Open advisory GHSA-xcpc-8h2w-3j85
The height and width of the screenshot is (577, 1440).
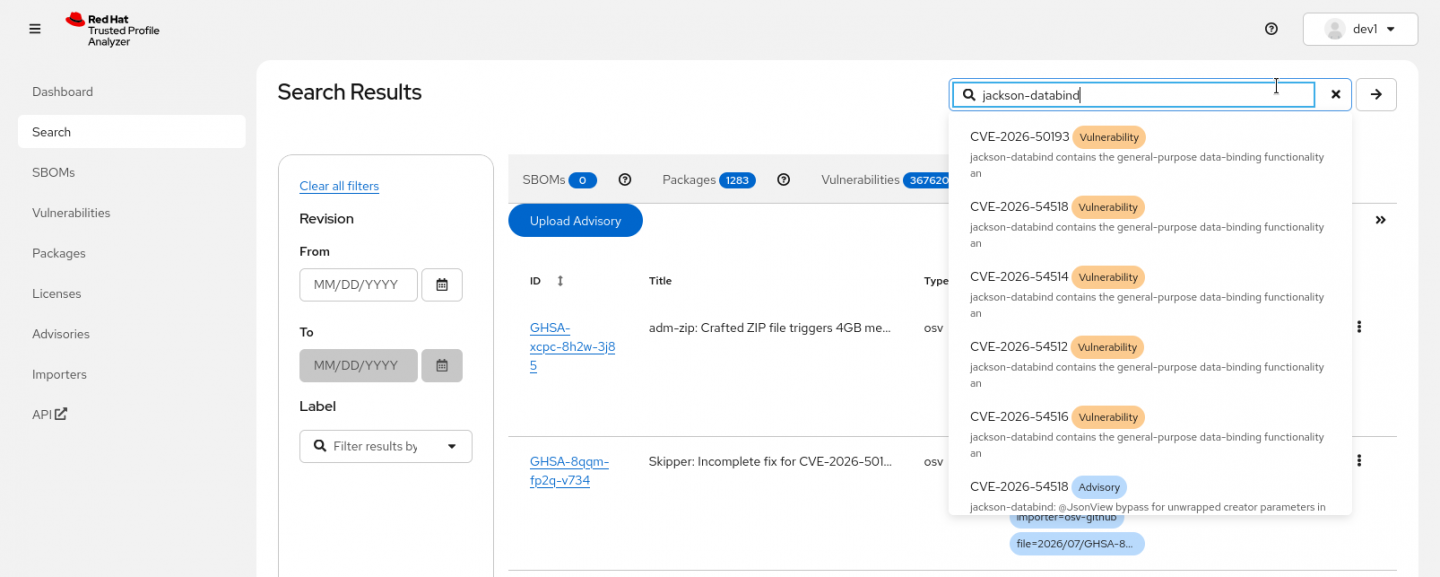[572, 347]
